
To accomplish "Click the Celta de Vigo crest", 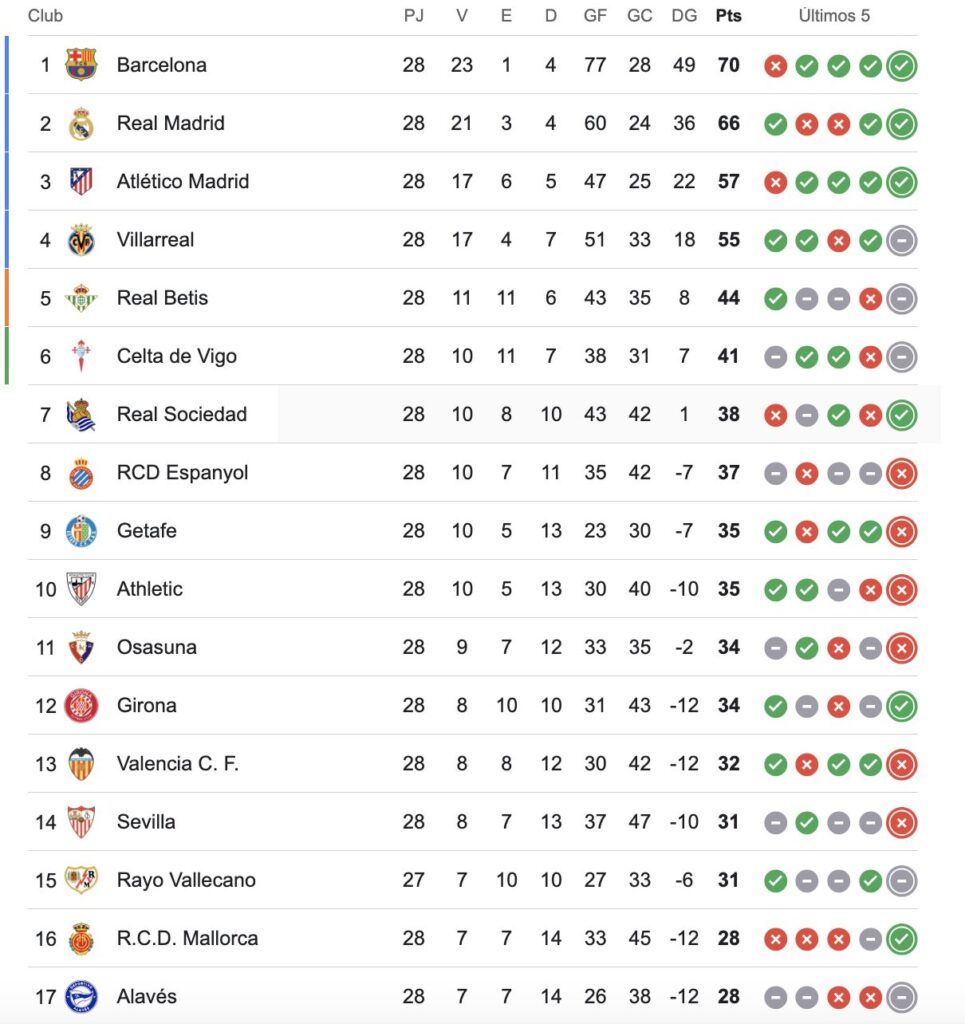I will coord(81,356).
